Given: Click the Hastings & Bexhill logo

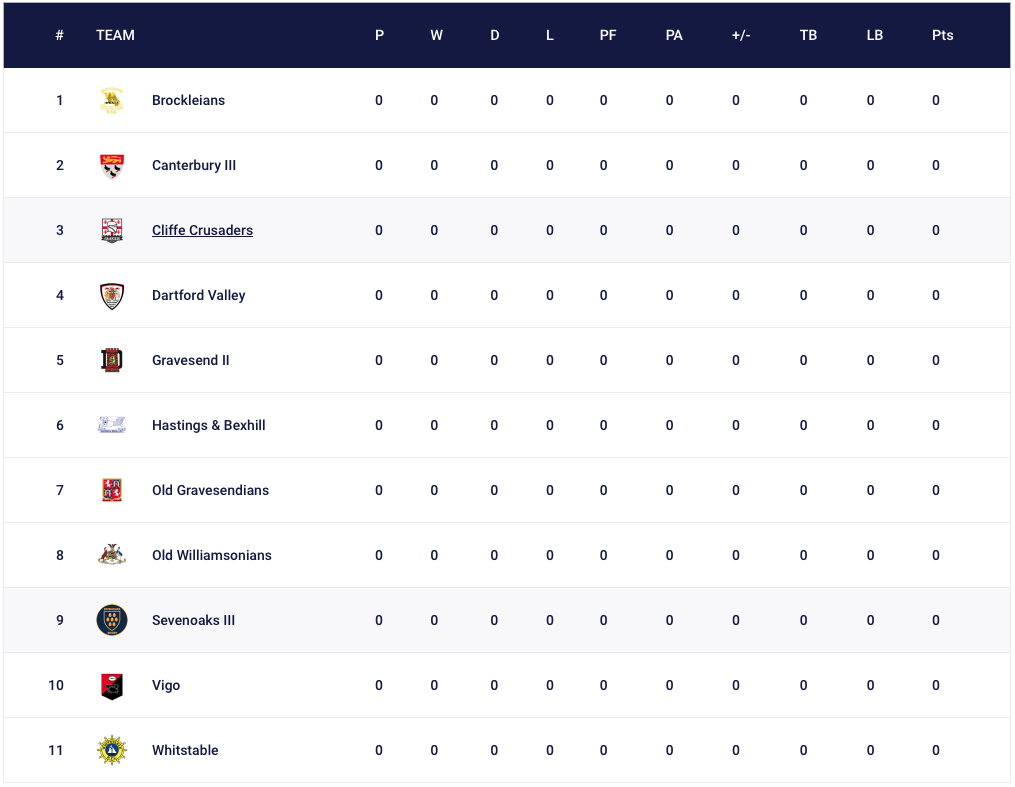Looking at the screenshot, I should tap(112, 425).
